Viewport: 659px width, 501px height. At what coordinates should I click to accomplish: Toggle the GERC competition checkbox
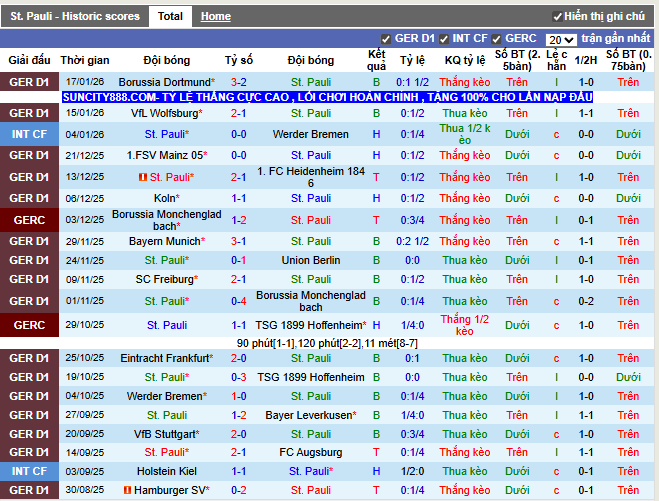(x=497, y=38)
